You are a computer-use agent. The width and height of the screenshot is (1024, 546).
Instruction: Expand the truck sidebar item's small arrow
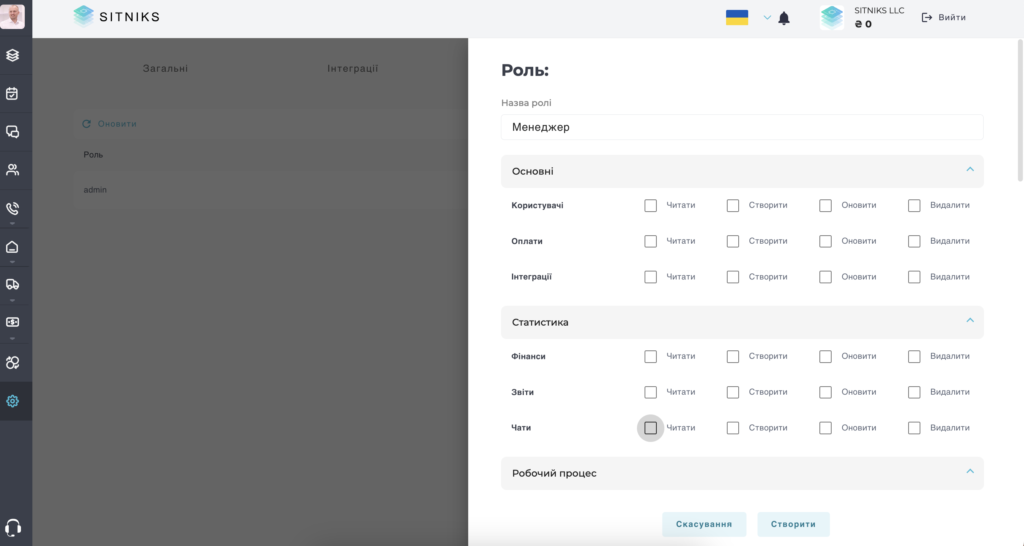(x=12, y=300)
